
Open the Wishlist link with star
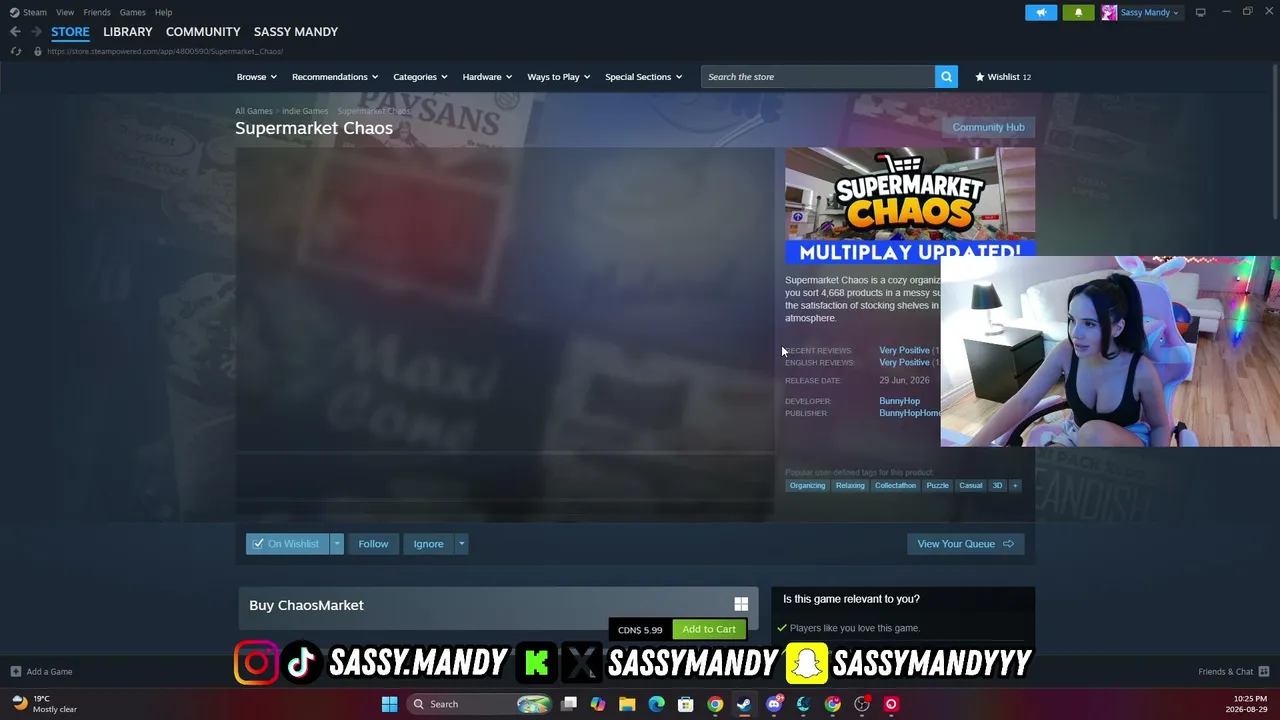[x=1003, y=77]
